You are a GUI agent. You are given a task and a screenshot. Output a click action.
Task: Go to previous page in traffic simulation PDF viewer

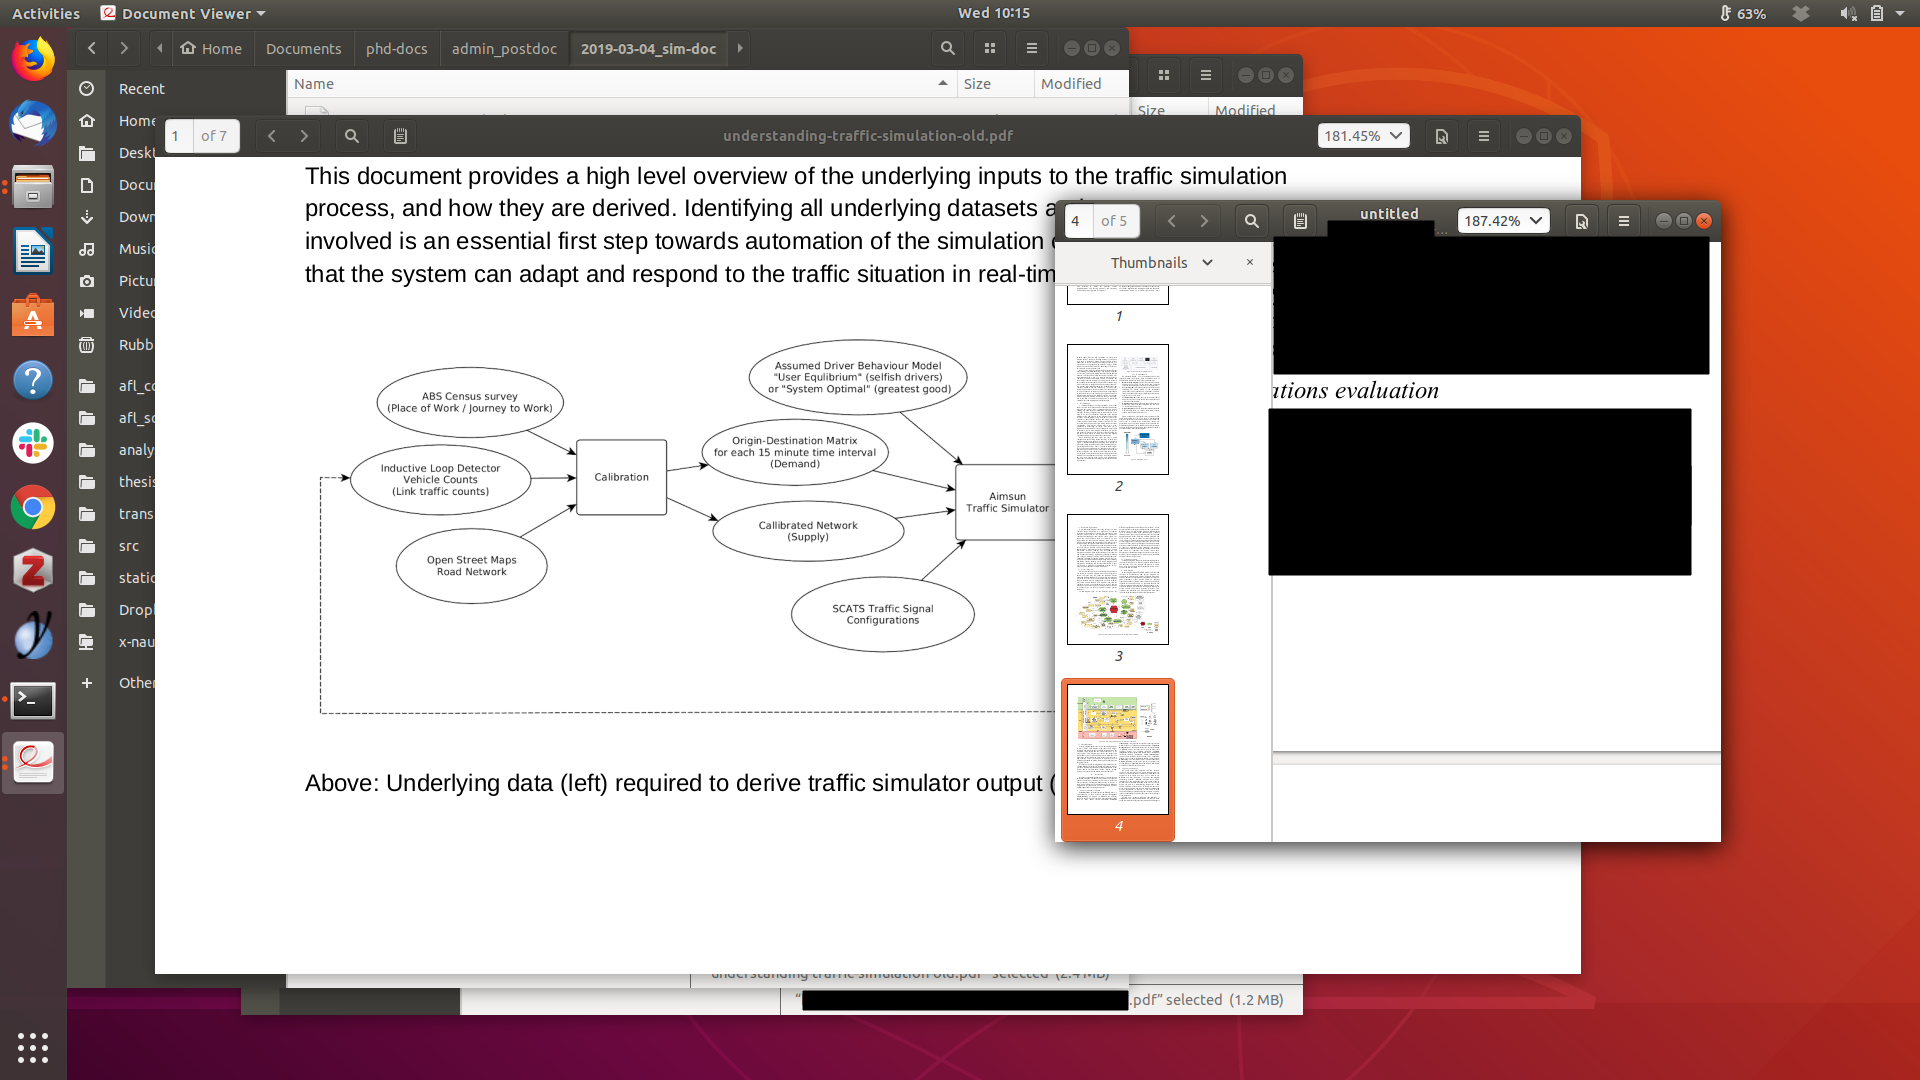click(271, 136)
